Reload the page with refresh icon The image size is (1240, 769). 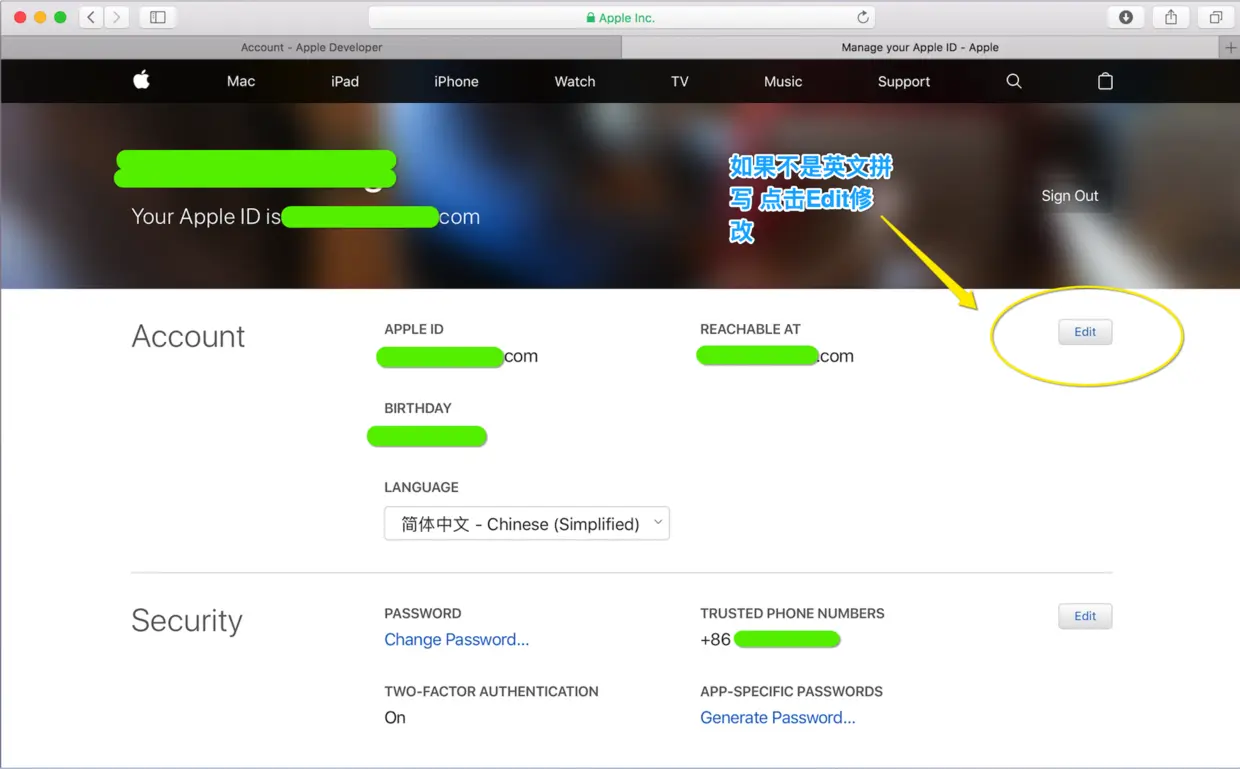(x=863, y=17)
